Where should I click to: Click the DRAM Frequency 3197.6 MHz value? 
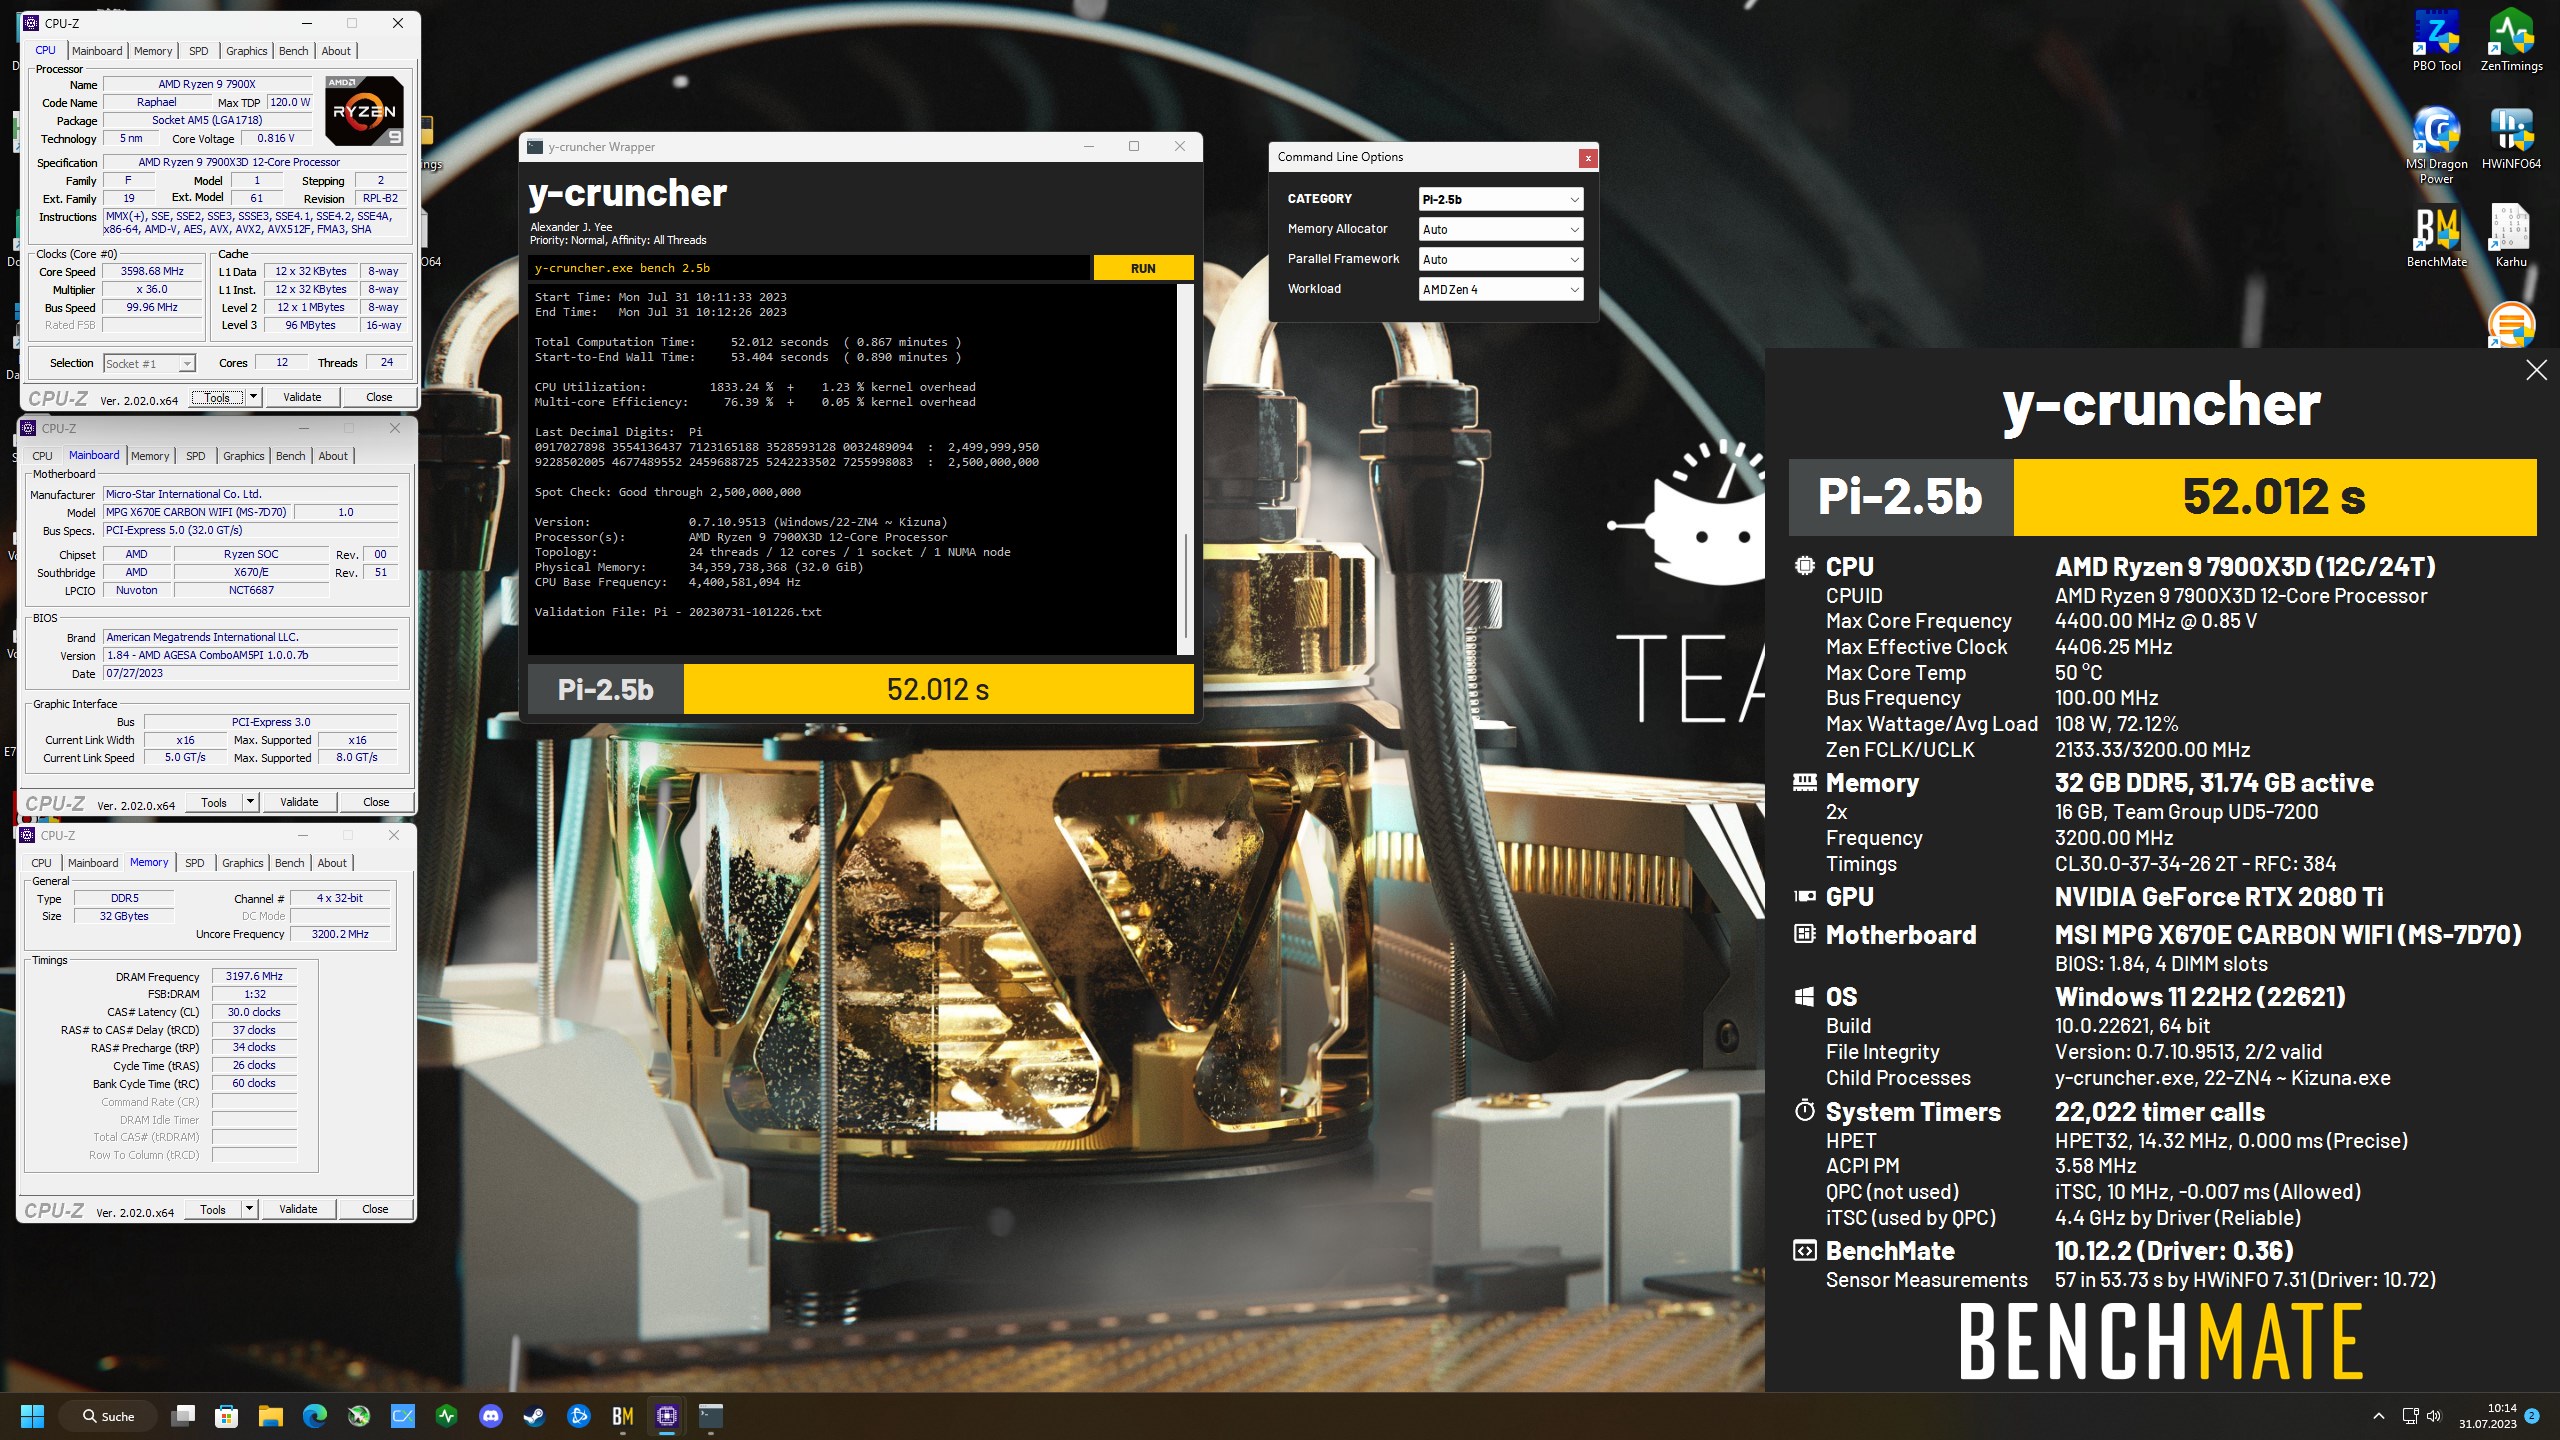click(x=254, y=976)
